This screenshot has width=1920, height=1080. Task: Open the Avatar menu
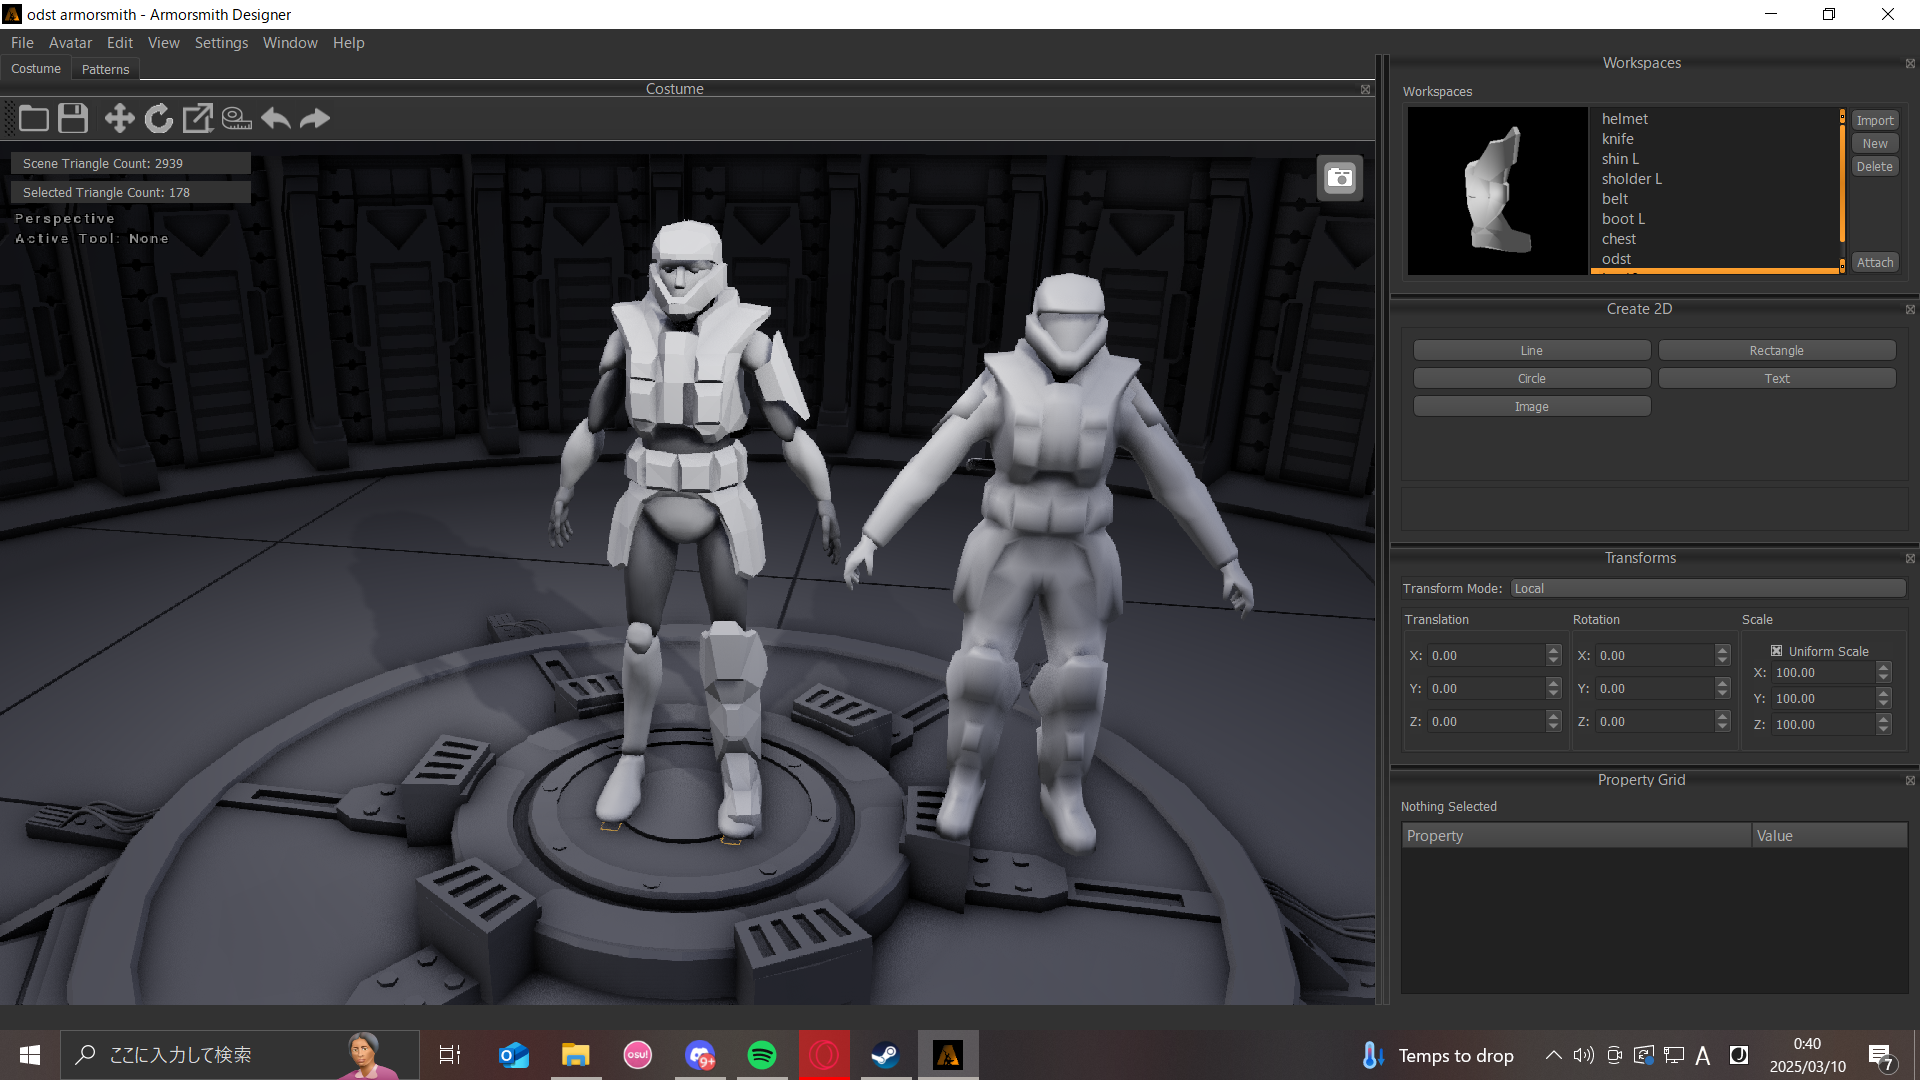[70, 43]
